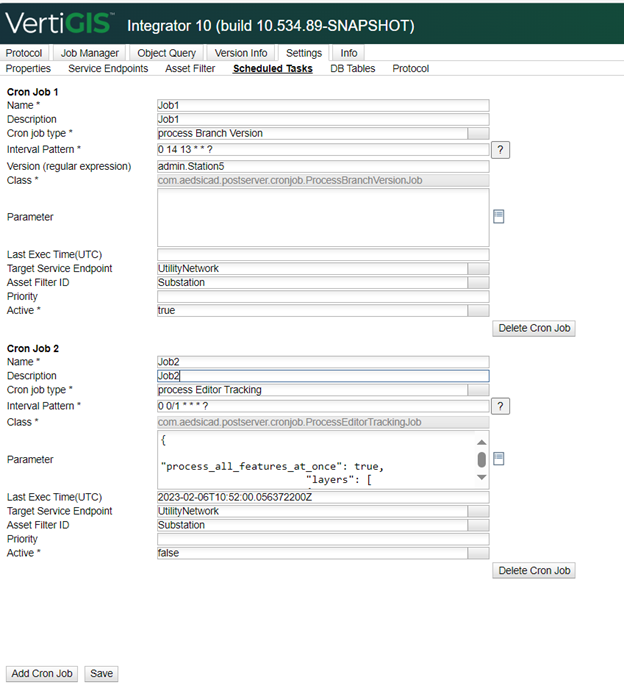This screenshot has width=624, height=688.
Task: Open the Object Query tab
Action: (167, 53)
